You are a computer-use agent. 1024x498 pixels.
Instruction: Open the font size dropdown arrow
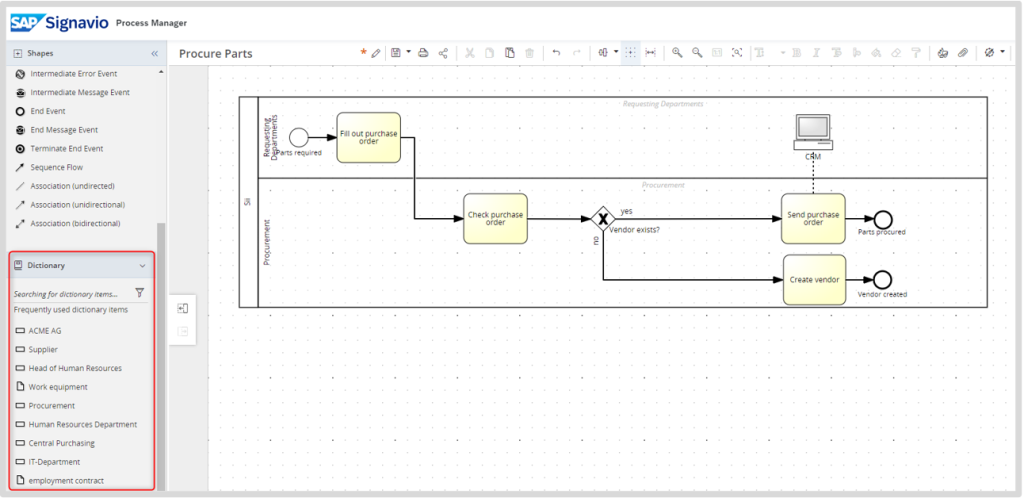click(x=782, y=53)
